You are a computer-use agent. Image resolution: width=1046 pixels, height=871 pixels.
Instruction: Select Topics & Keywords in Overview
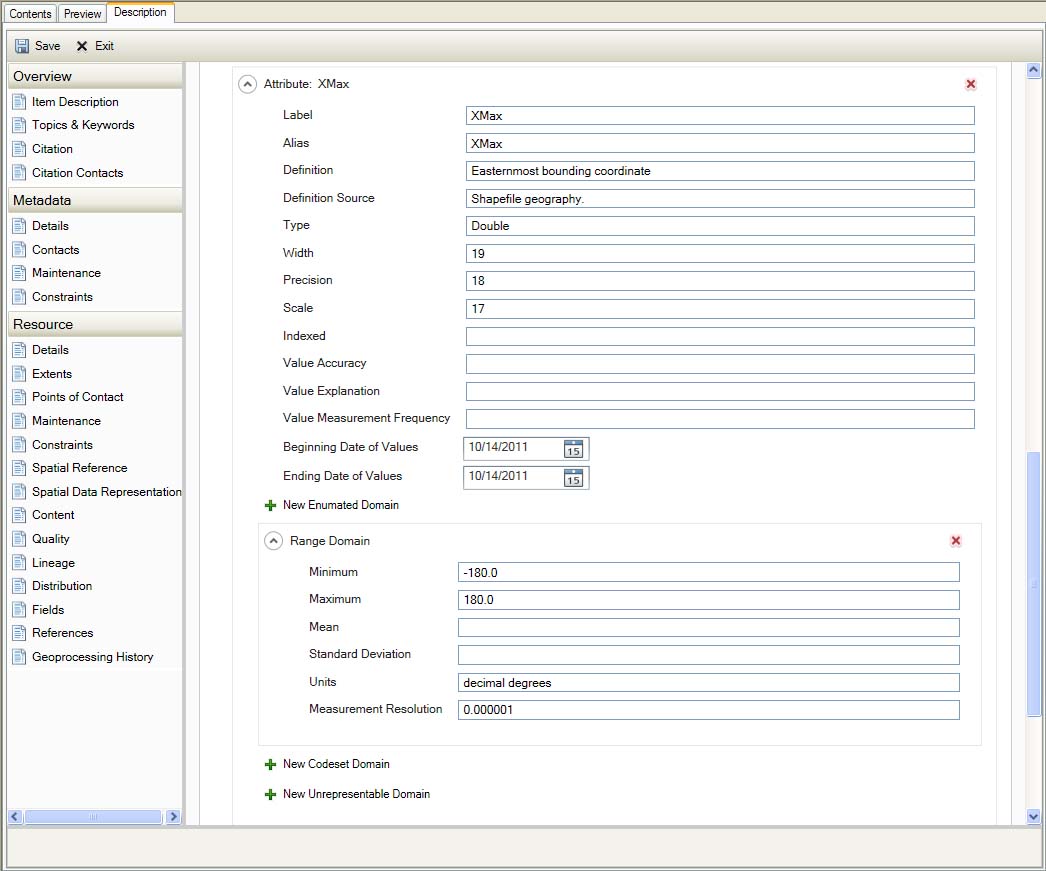click(x=82, y=125)
